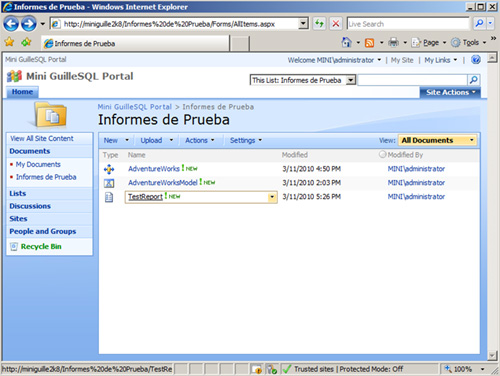Open the TestReport item dropdown arrow

point(272,197)
